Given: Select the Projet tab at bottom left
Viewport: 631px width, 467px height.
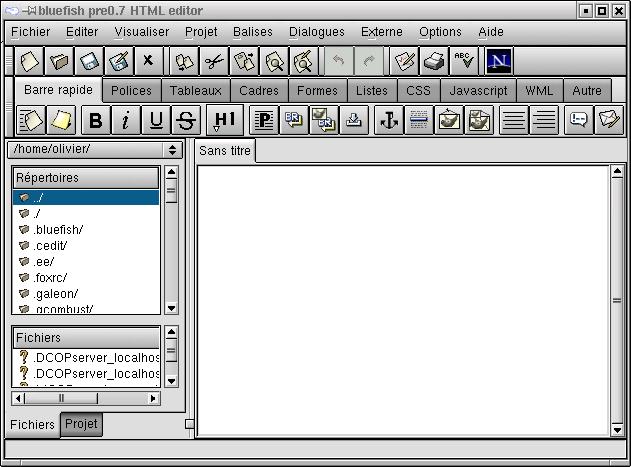Looking at the screenshot, I should [81, 424].
